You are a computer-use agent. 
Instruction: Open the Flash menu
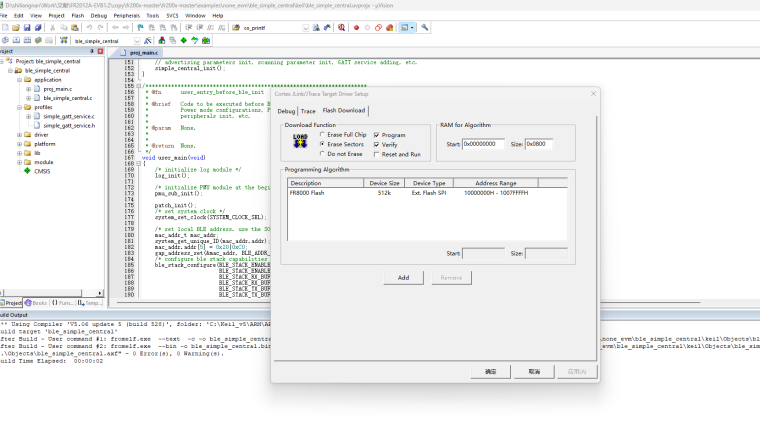78,16
